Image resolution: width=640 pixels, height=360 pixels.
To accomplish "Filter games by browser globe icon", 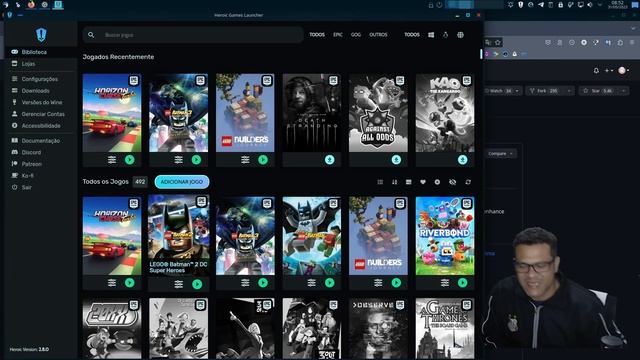I will click(460, 35).
